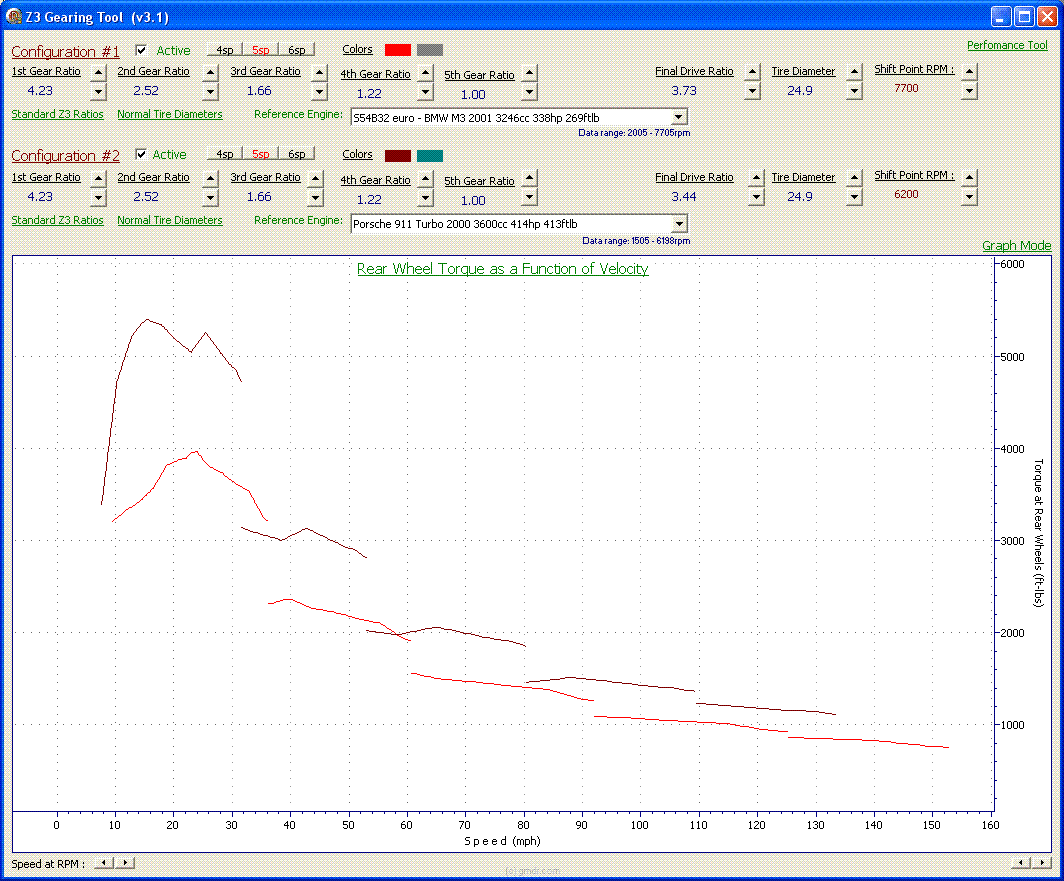Switch Graph Mode via the link
The image size is (1064, 881).
pyautogui.click(x=1016, y=245)
